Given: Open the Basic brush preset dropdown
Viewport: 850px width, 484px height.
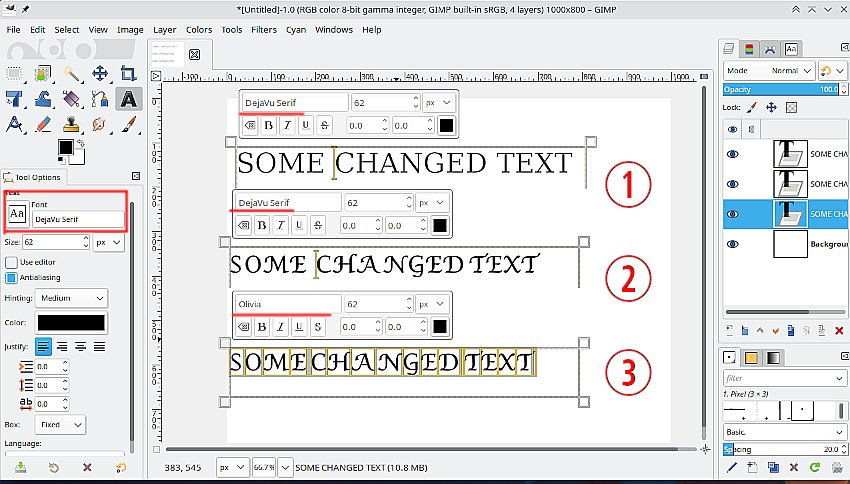Looking at the screenshot, I should 784,432.
